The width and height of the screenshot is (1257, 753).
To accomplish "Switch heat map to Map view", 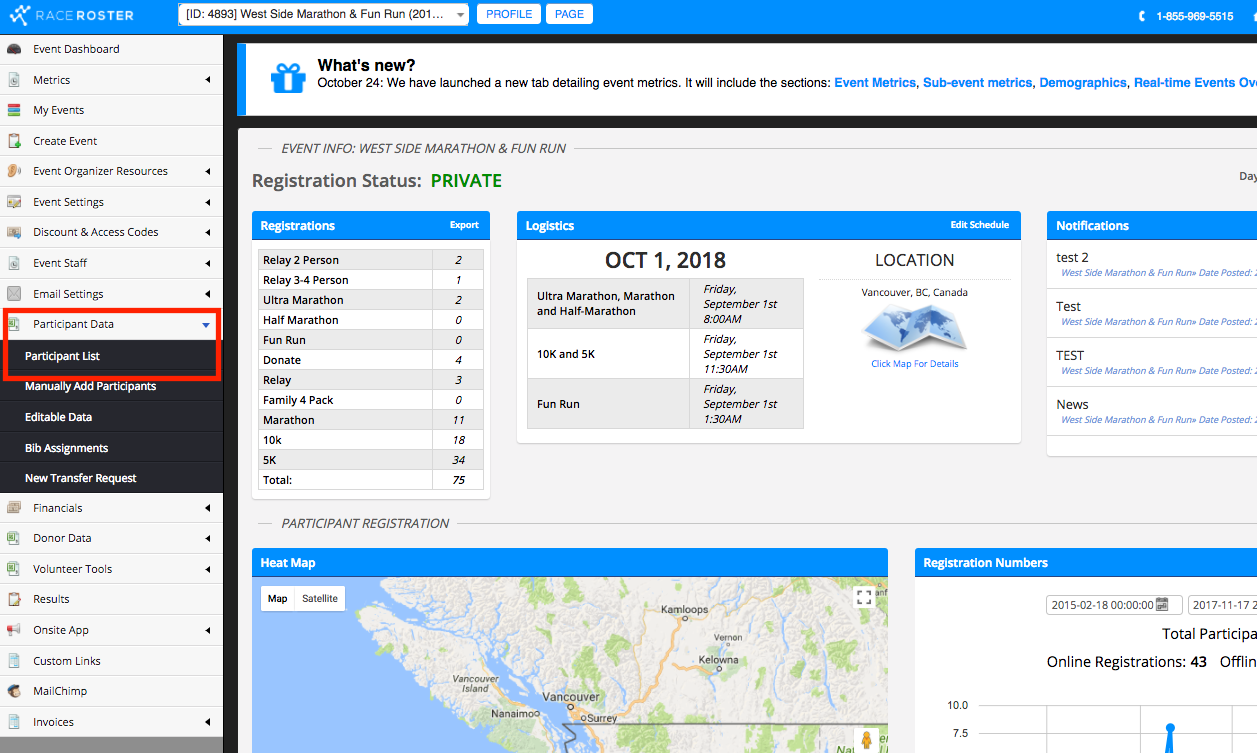I will click(x=278, y=598).
